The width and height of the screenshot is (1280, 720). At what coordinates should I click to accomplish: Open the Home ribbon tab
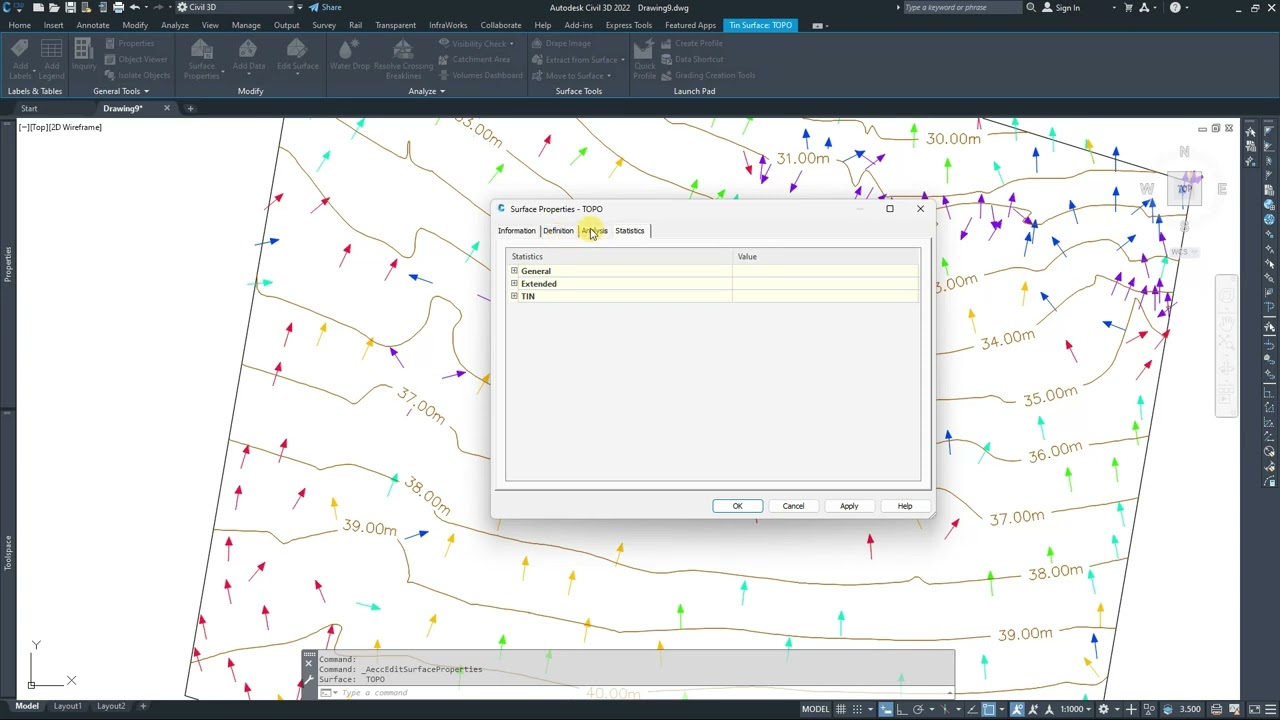tap(19, 25)
